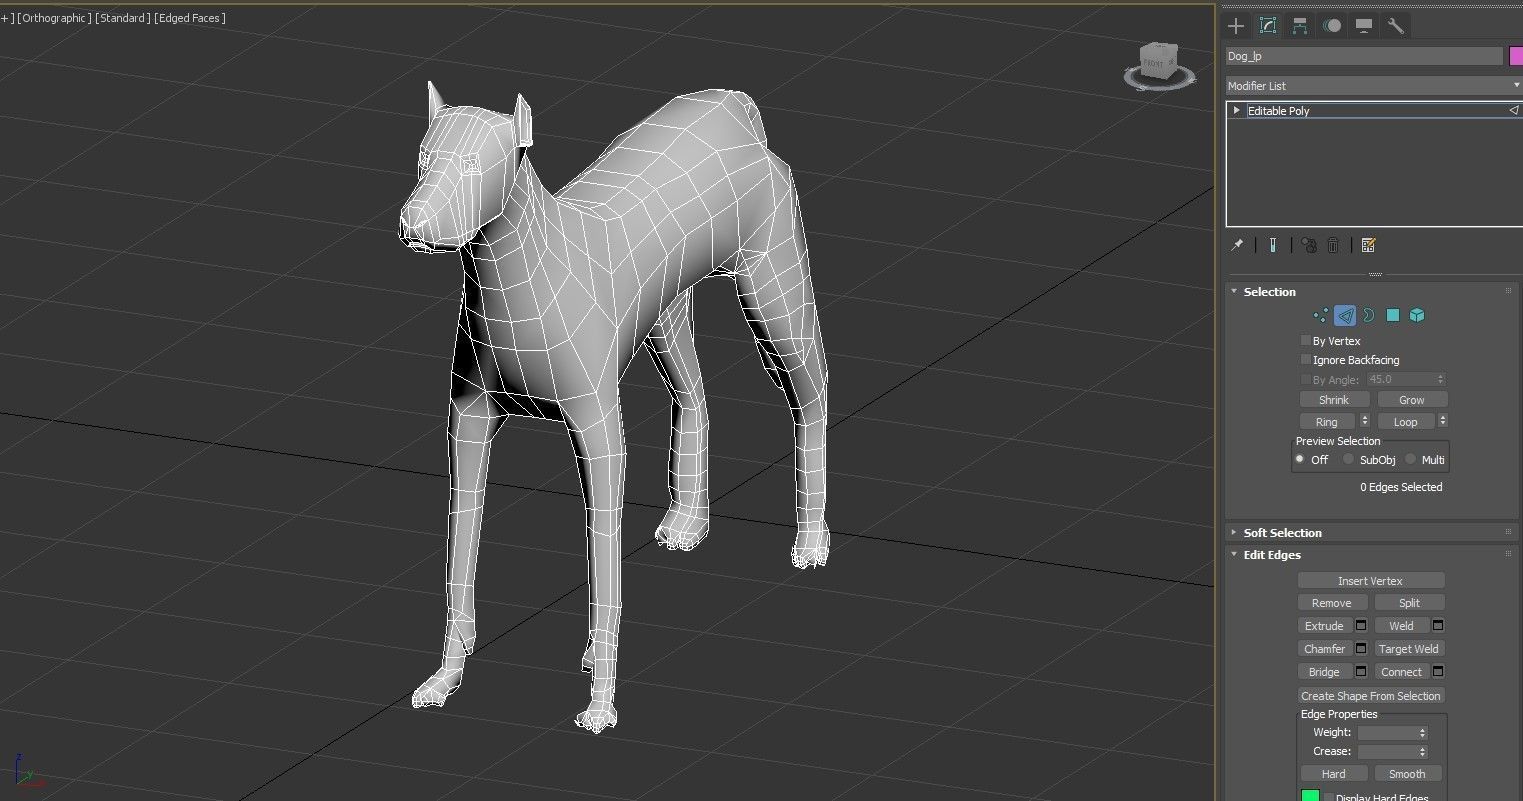This screenshot has height=801, width=1523.
Task: Open the Weld settings box icon
Action: coord(1439,626)
